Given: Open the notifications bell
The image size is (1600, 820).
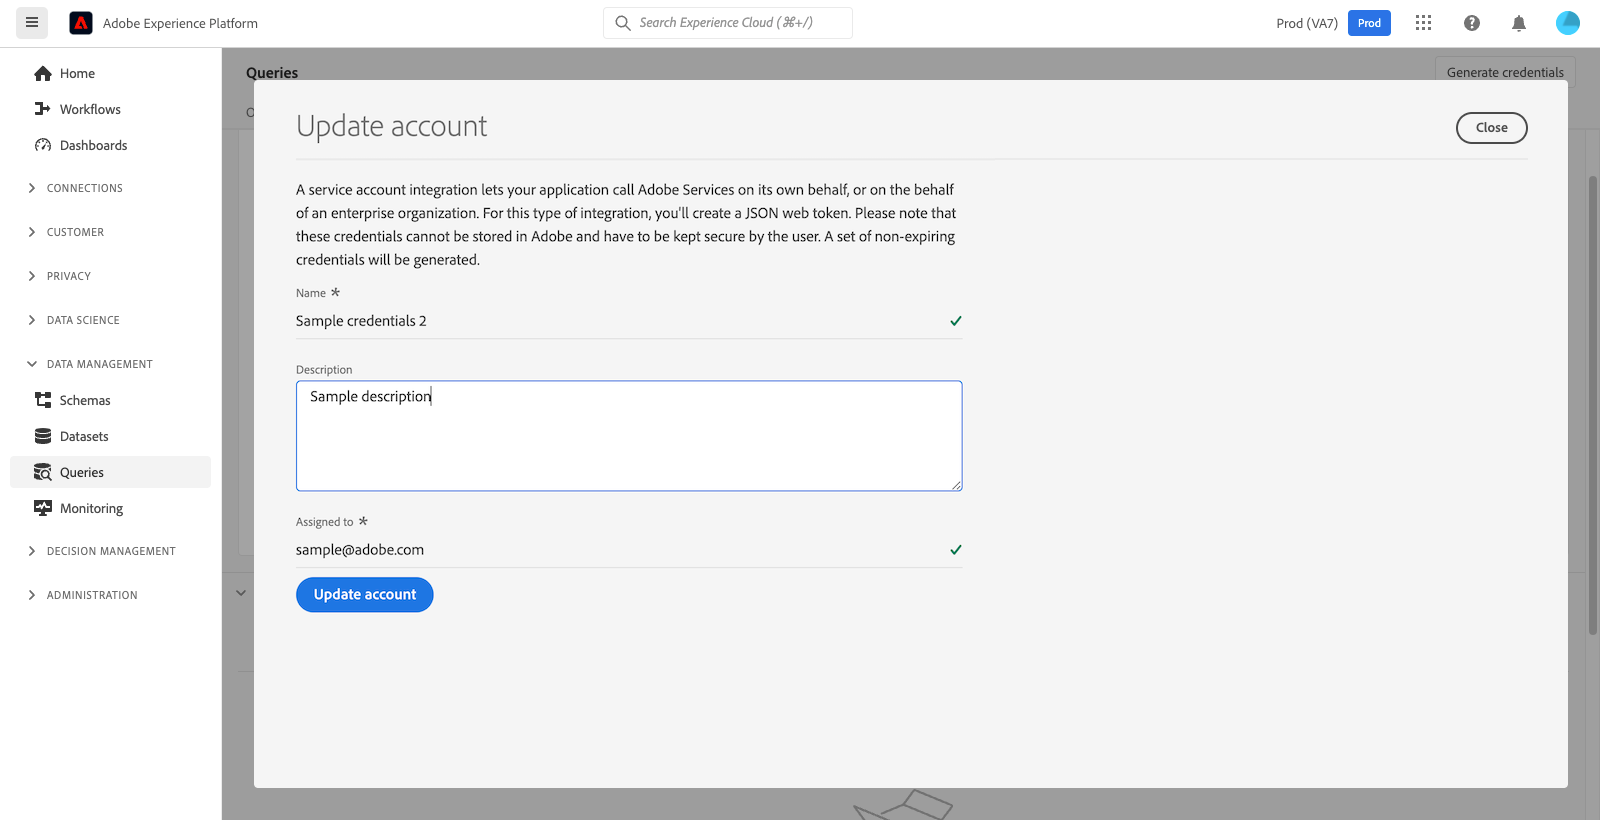Looking at the screenshot, I should pos(1519,23).
